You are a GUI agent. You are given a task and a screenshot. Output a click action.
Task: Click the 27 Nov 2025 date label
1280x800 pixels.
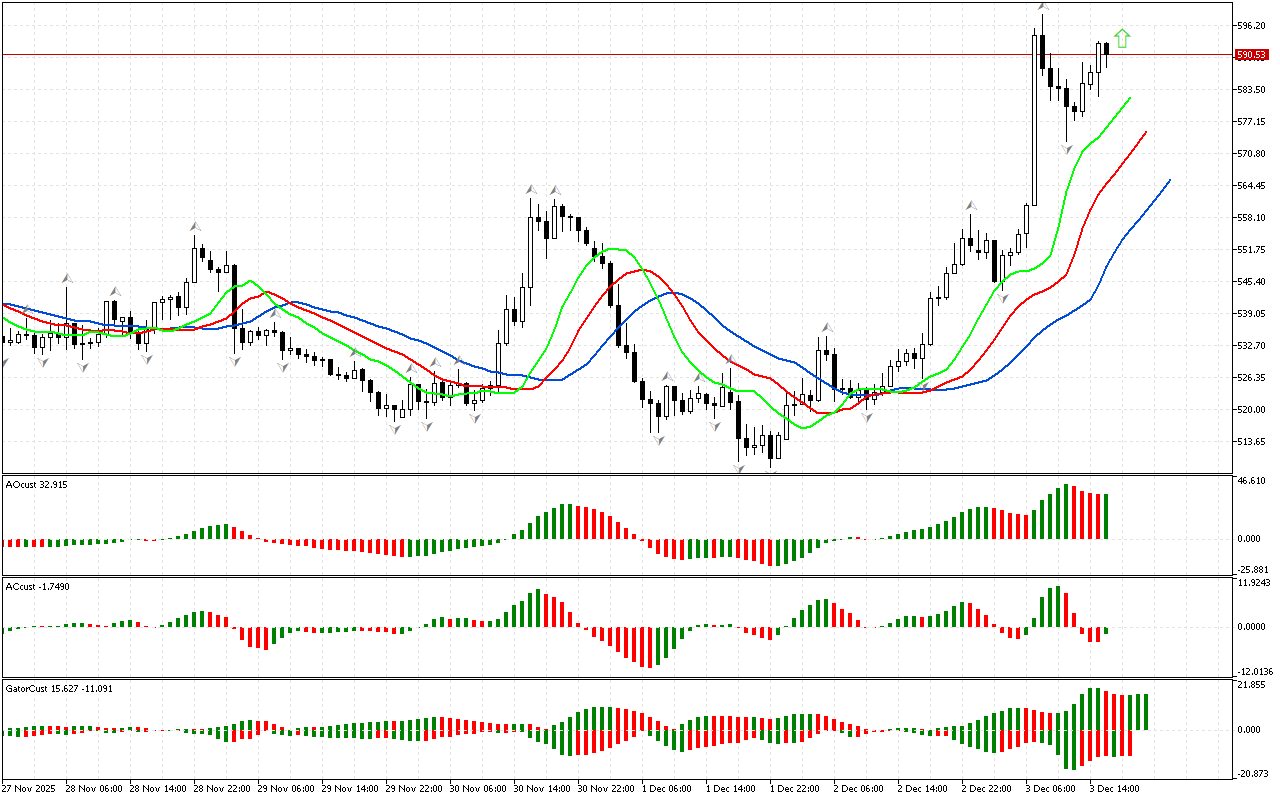coord(30,789)
